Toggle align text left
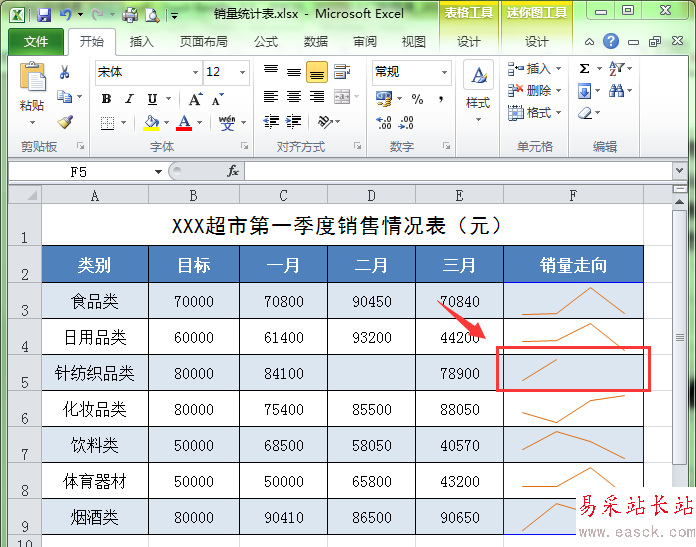Viewport: 696px width, 547px height. pos(271,96)
